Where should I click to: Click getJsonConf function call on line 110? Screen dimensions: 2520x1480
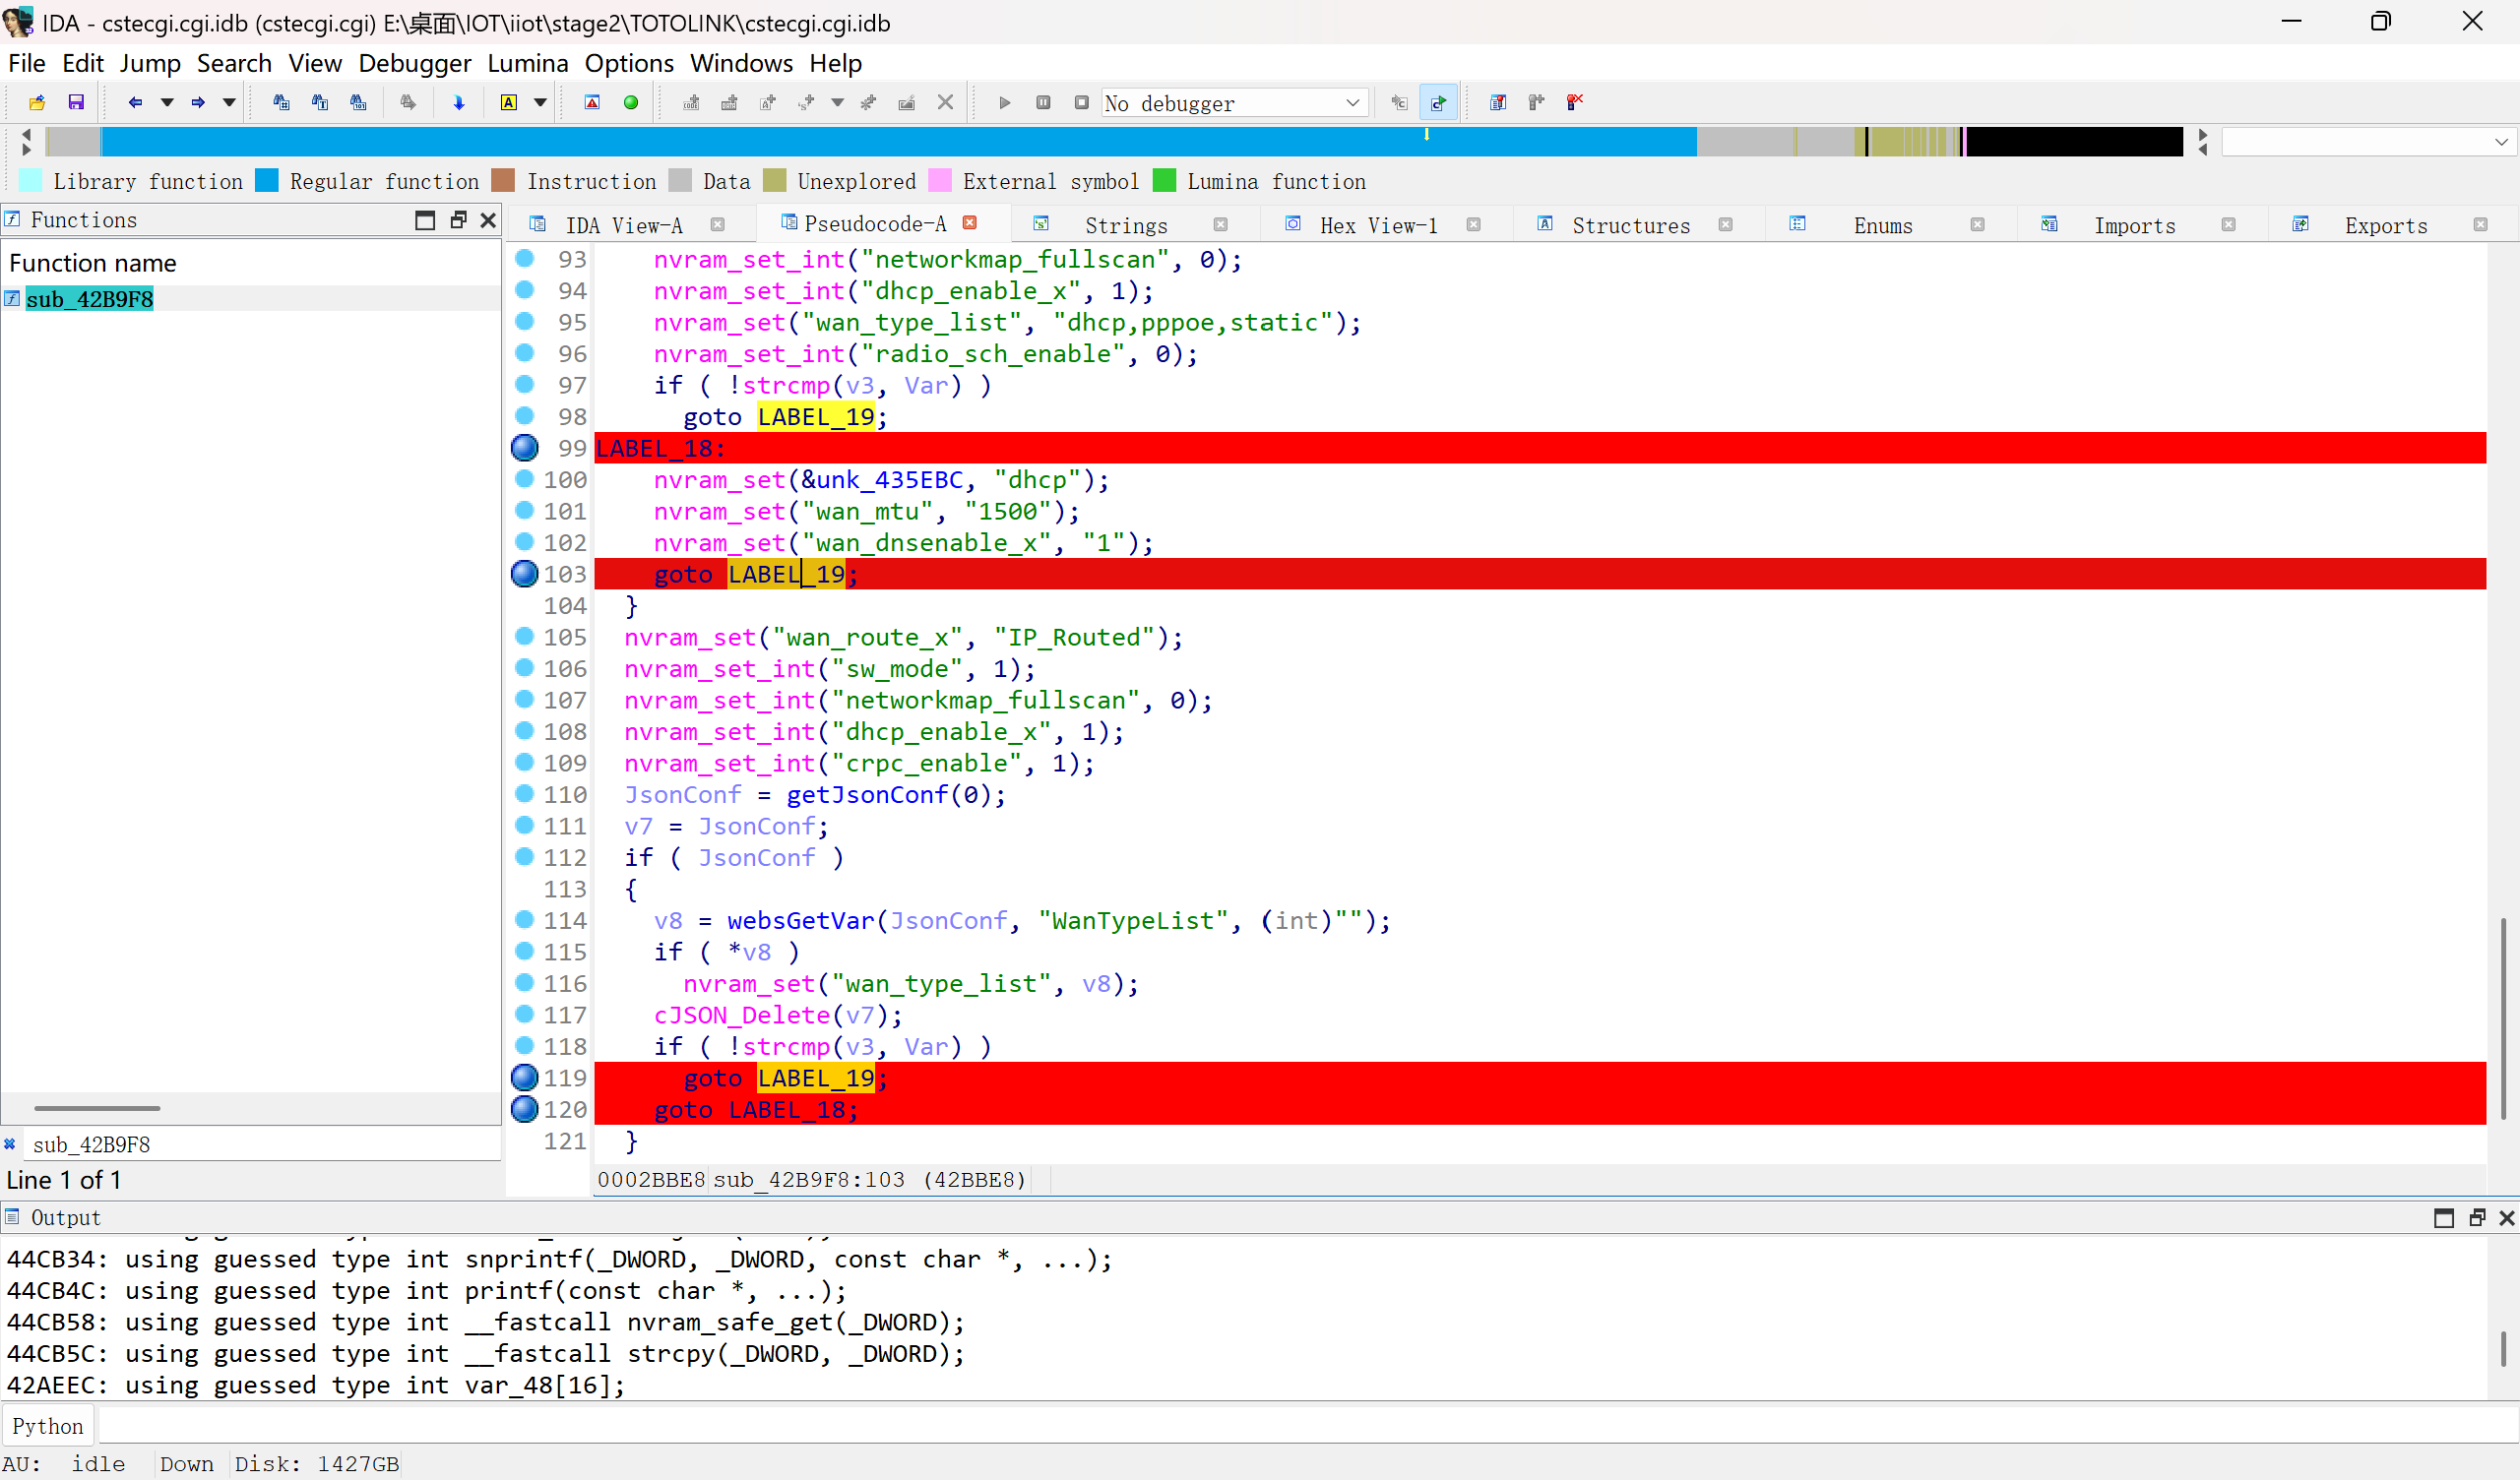coord(866,795)
